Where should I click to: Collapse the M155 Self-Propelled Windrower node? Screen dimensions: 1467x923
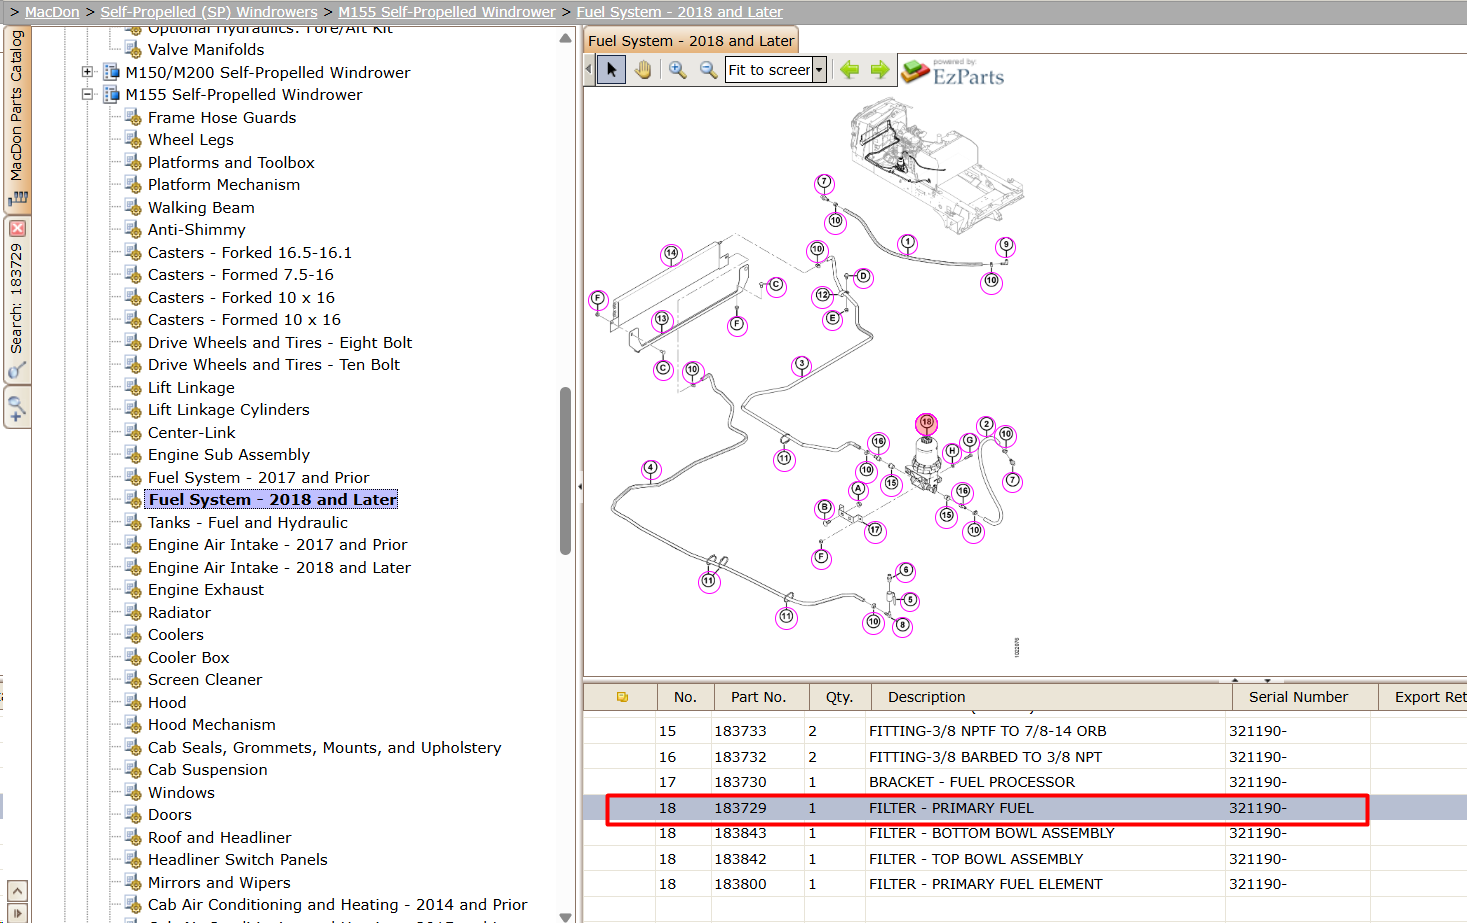[88, 94]
